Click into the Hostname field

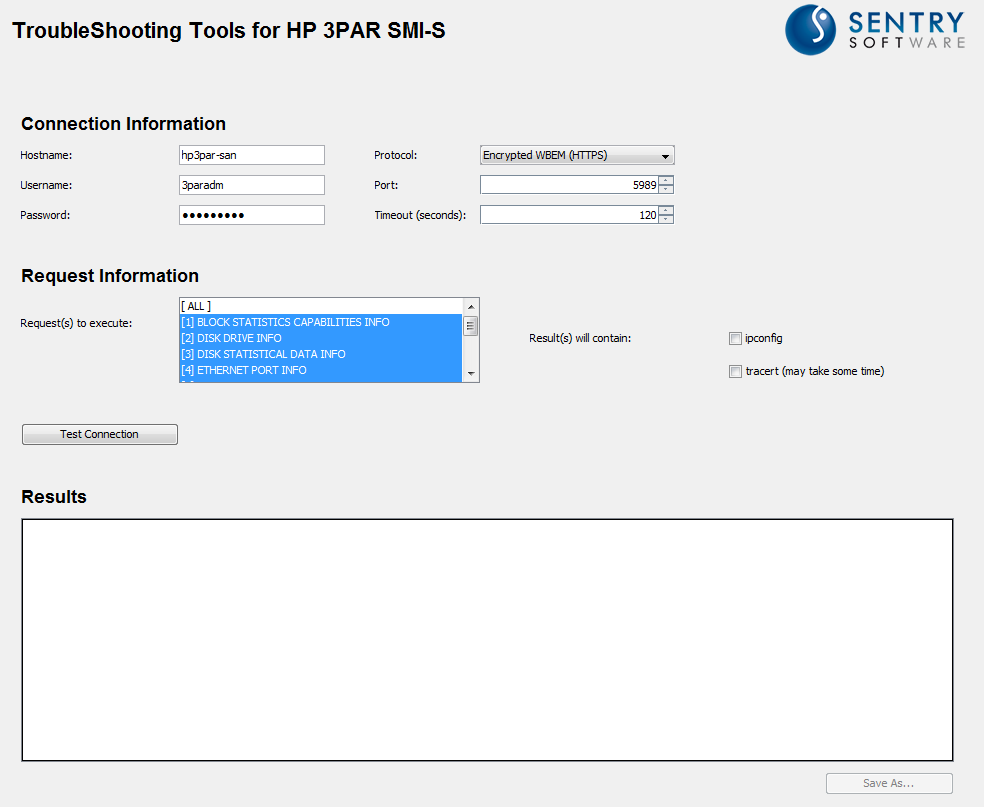point(251,155)
